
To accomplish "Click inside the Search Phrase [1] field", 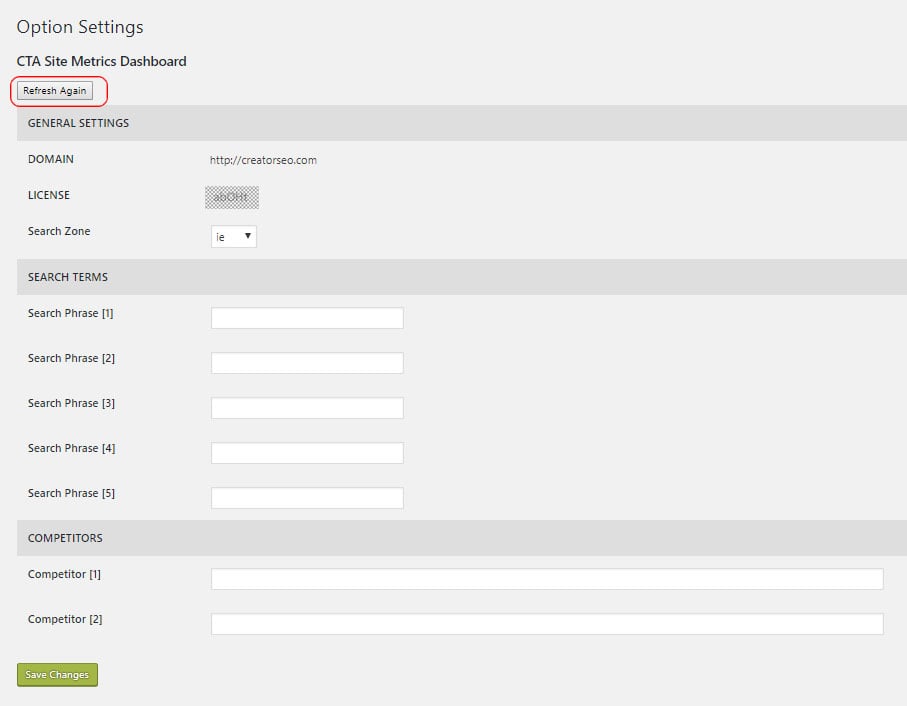I will click(306, 317).
